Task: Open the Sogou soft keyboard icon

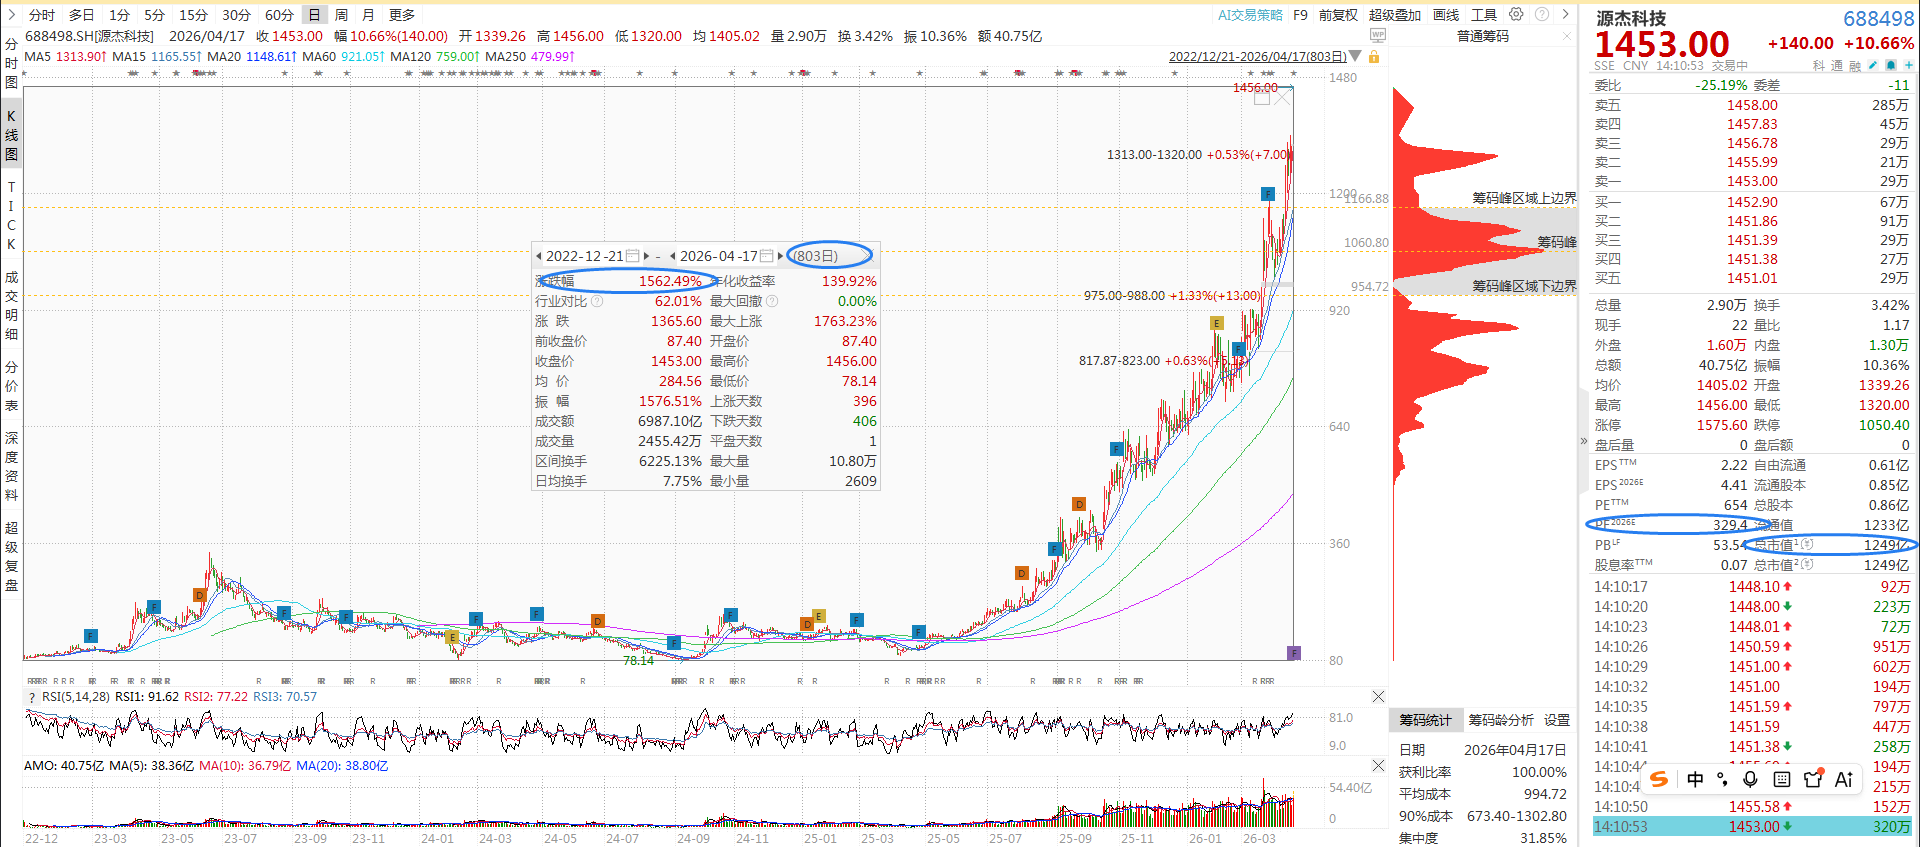Action: tap(1782, 779)
